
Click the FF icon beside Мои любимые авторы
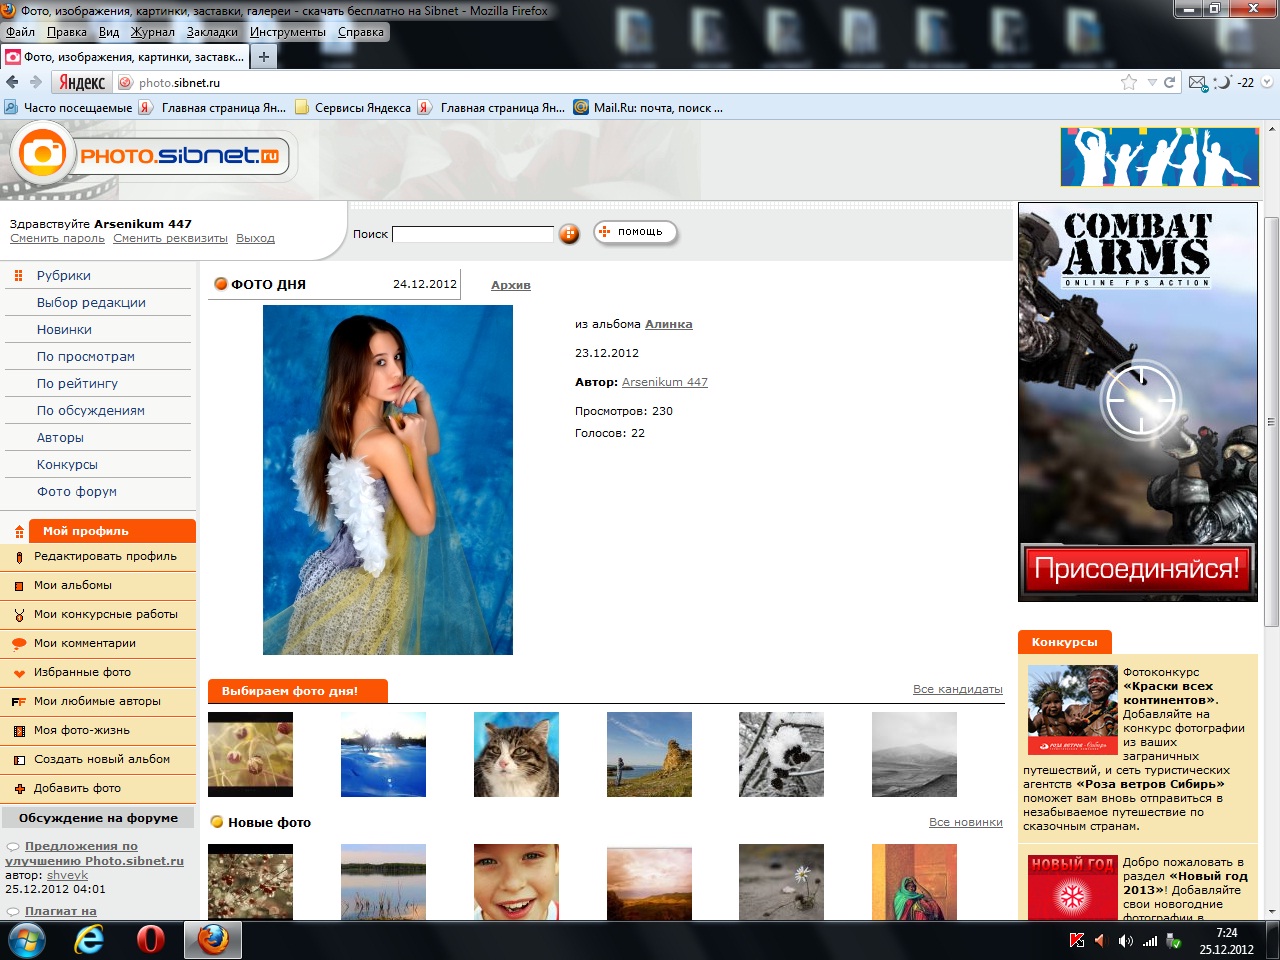19,702
